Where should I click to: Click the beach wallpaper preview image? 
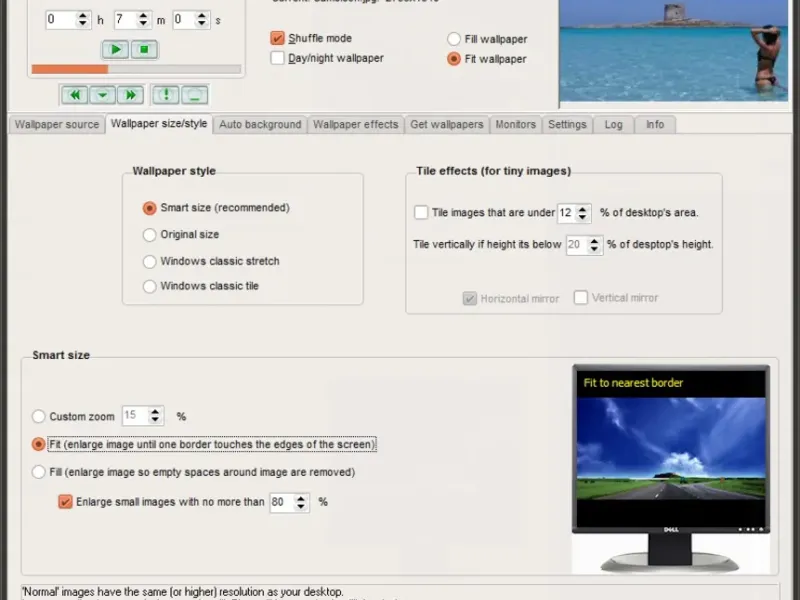click(673, 51)
